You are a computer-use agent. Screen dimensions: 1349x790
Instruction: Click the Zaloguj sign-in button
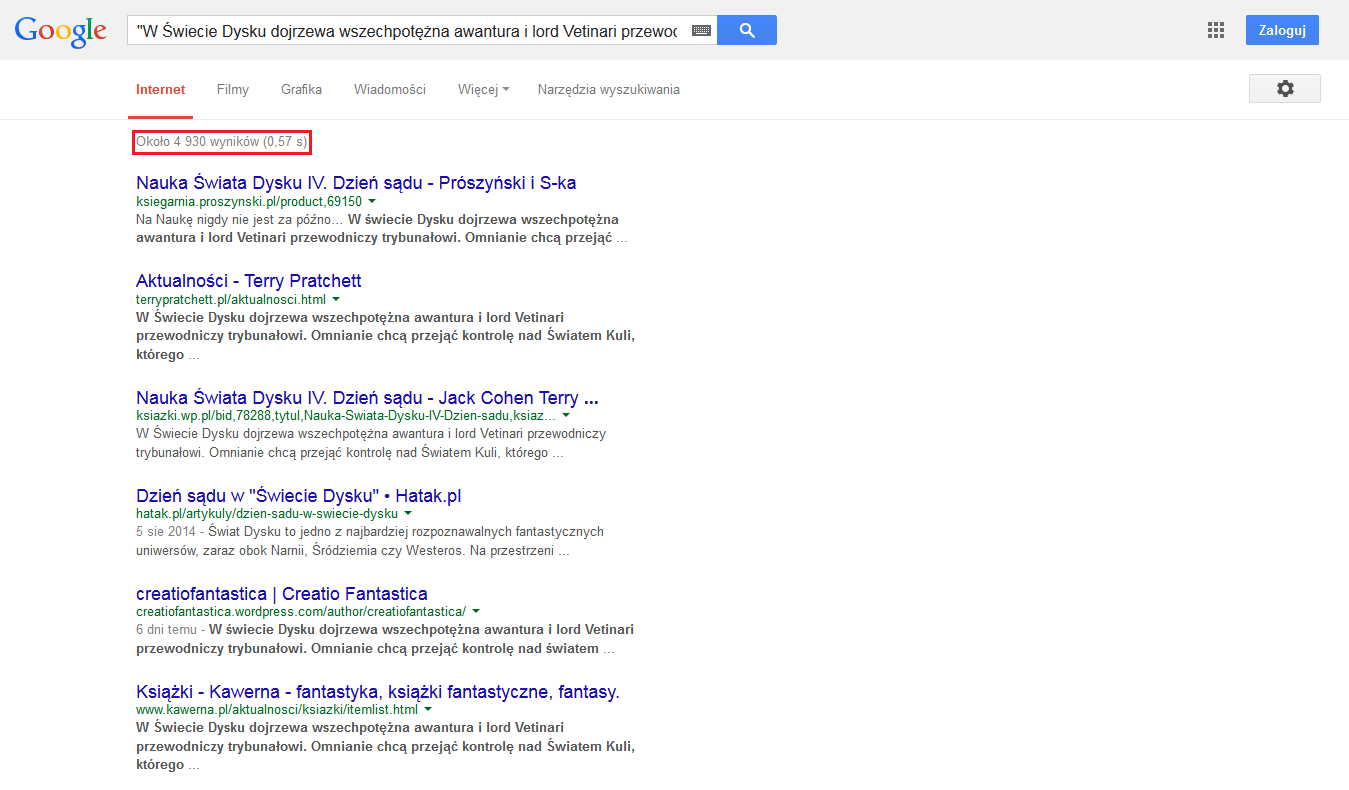tap(1282, 30)
